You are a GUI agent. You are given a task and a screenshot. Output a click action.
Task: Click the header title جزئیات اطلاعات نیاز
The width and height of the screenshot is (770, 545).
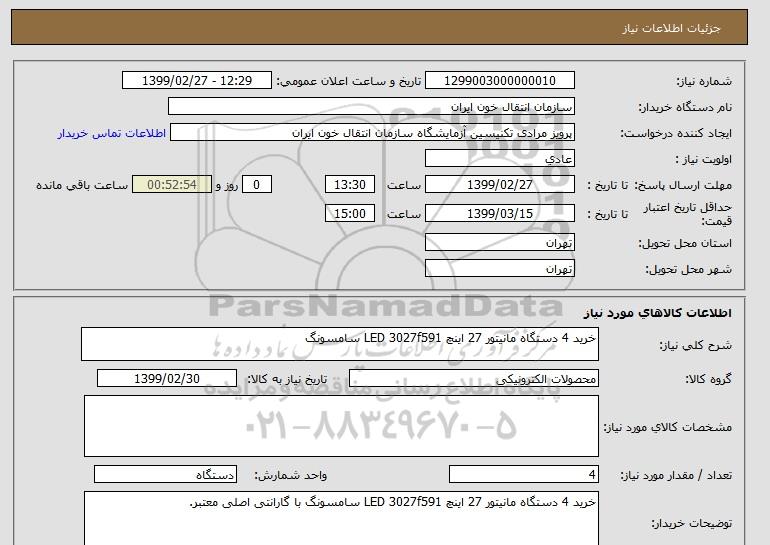[671, 28]
